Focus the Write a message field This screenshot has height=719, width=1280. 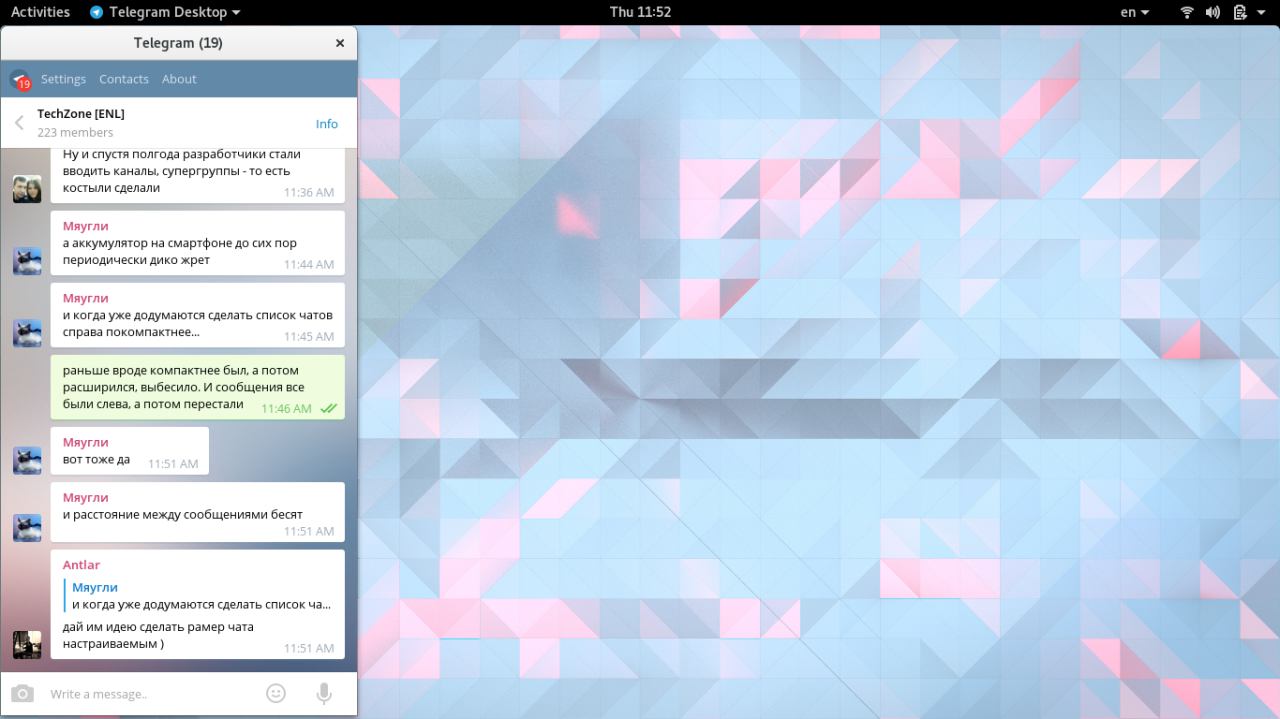tap(150, 694)
